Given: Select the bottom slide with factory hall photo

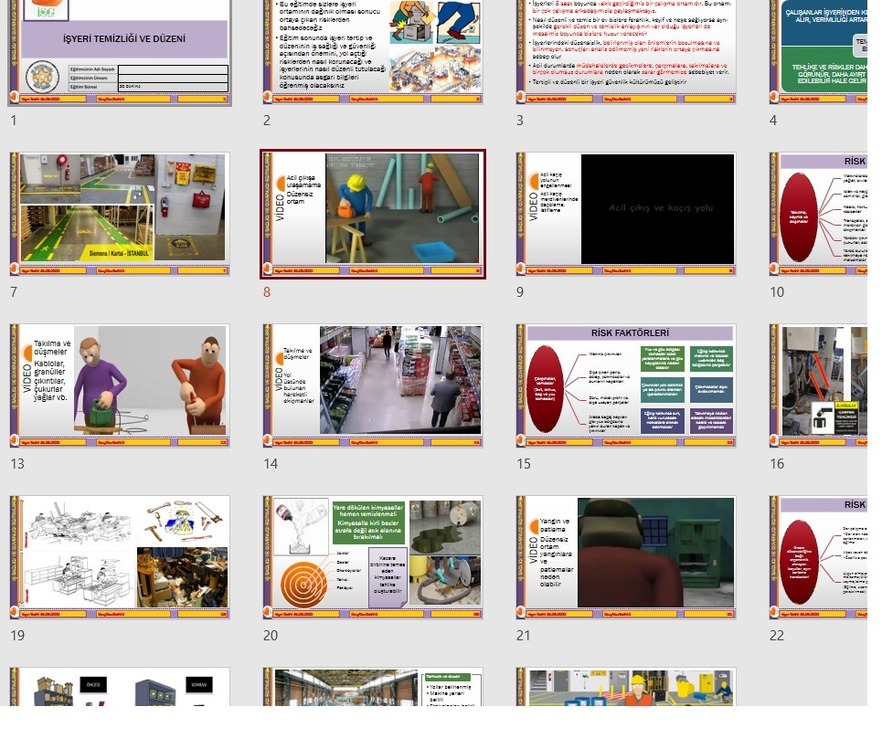Looking at the screenshot, I should [373, 687].
